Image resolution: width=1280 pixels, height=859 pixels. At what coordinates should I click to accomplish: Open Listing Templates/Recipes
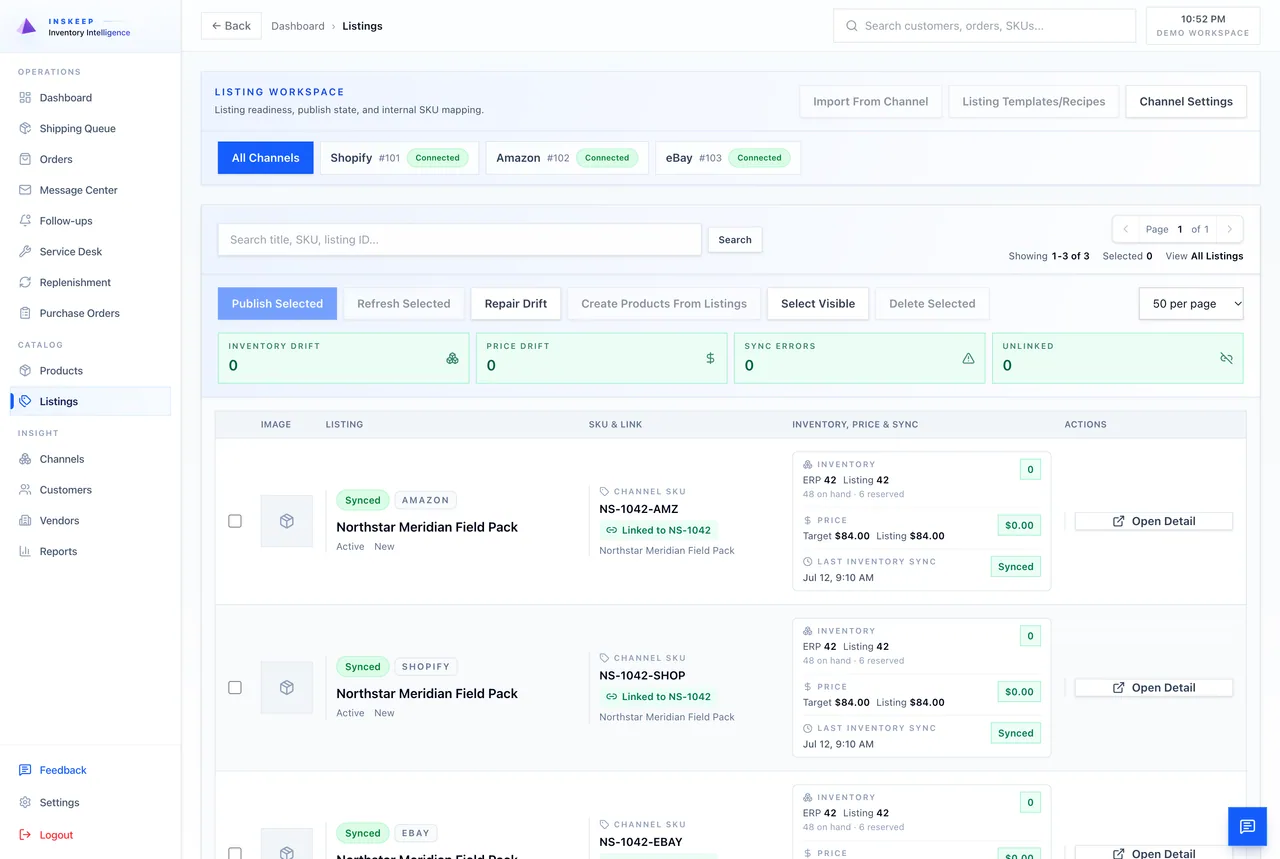[1033, 101]
